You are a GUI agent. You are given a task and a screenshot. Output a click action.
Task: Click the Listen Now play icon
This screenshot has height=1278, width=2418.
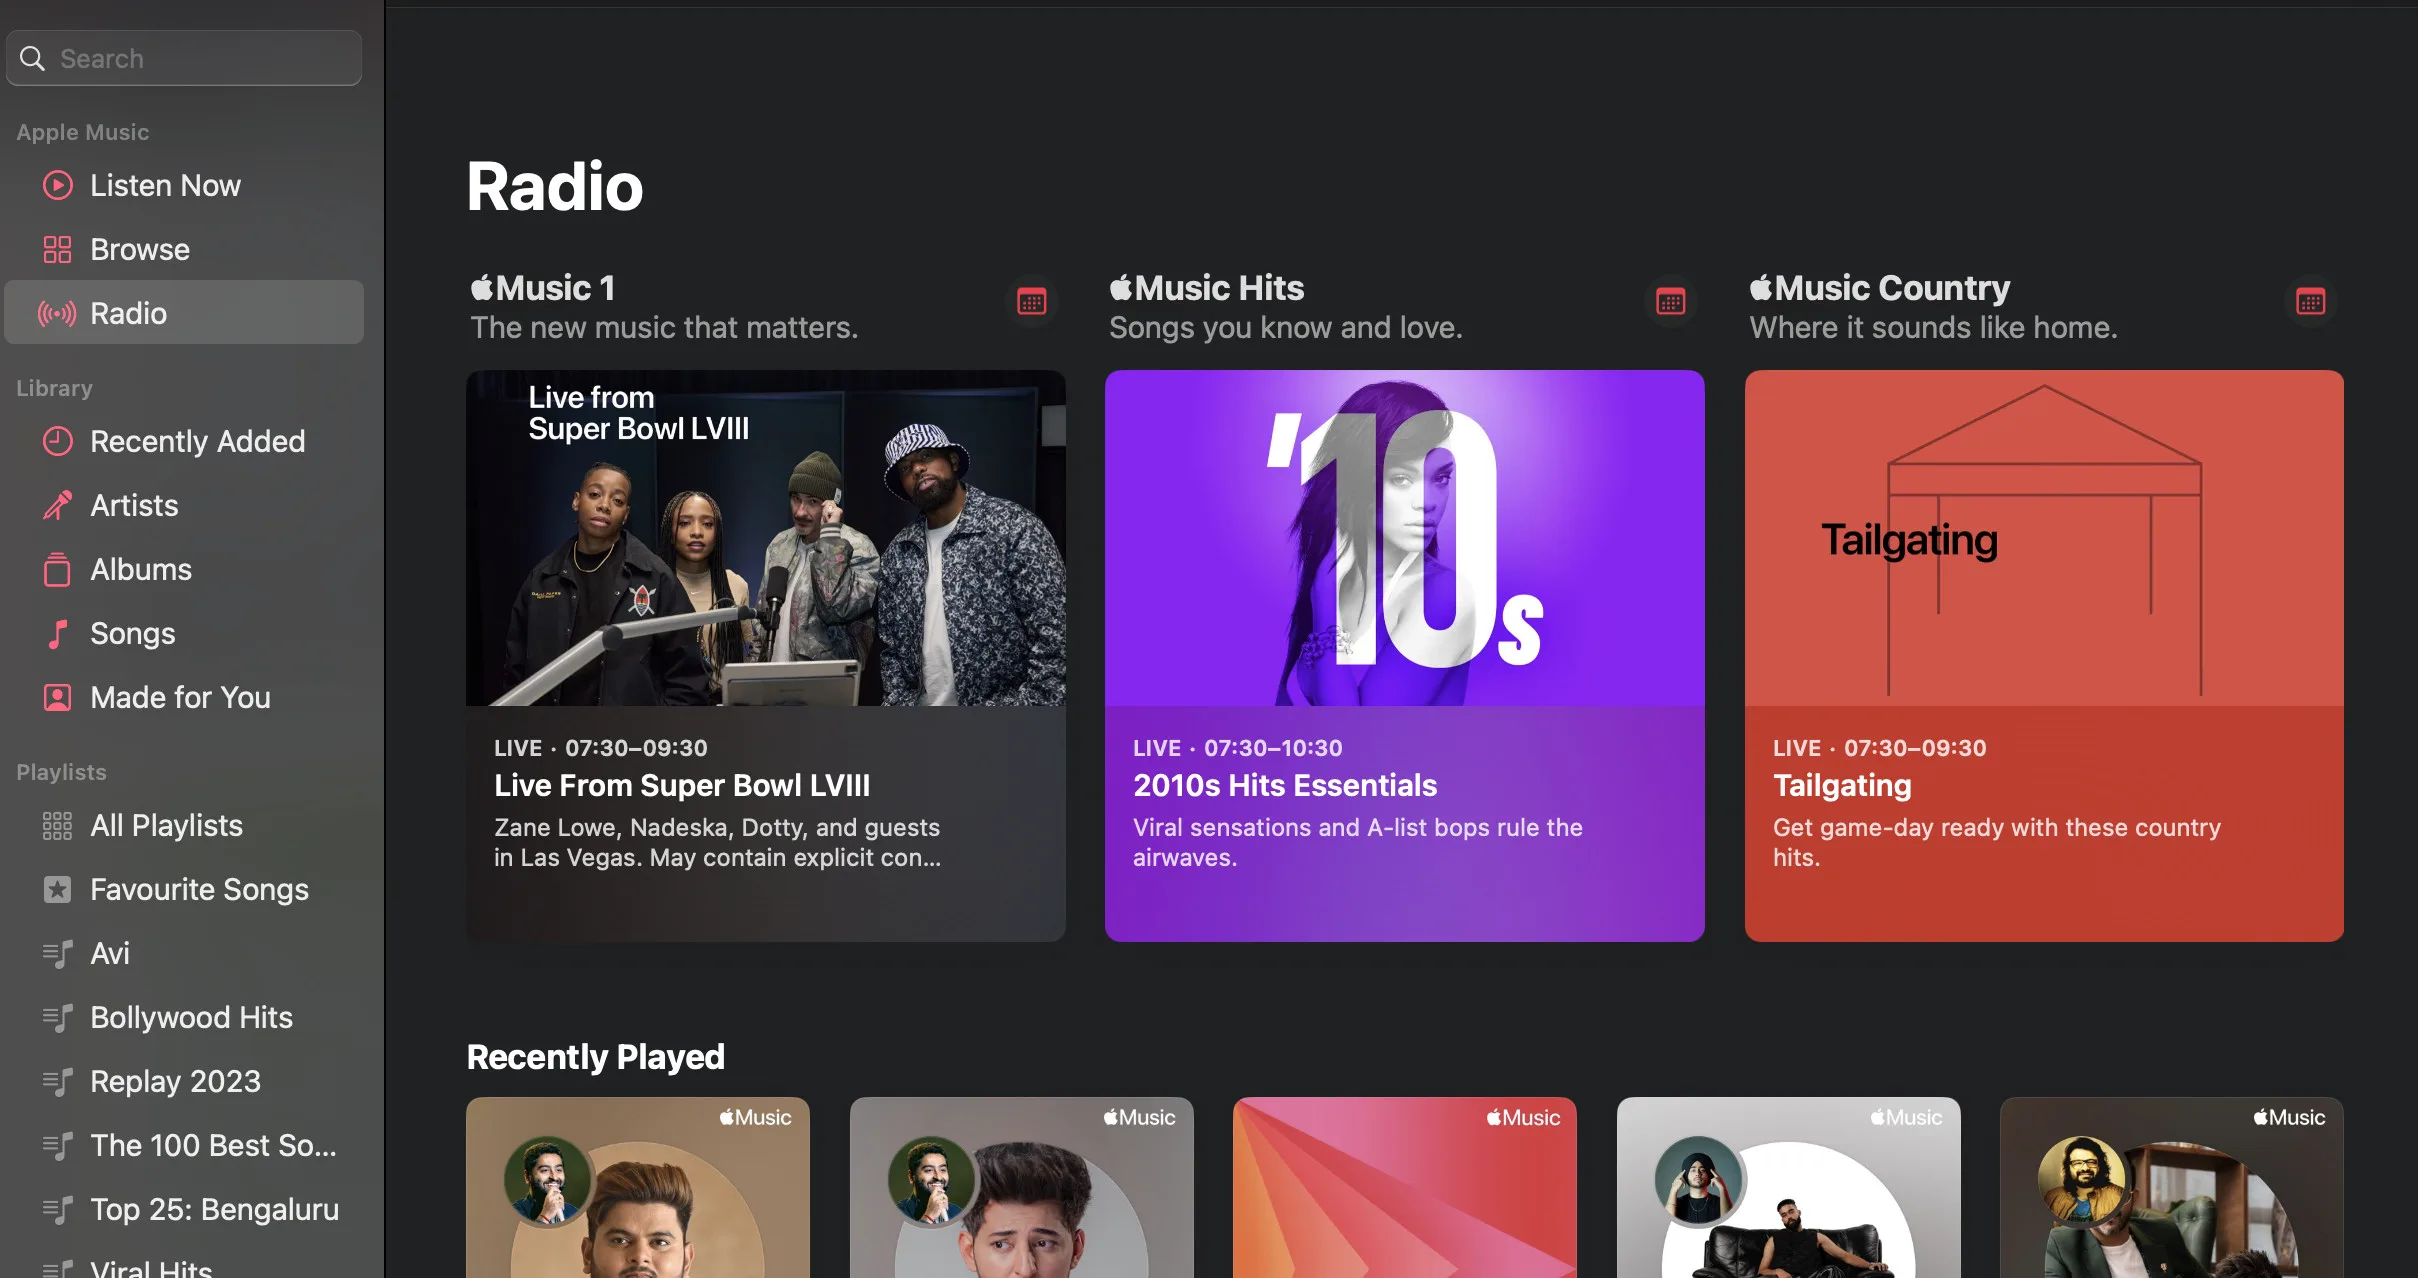coord(58,185)
